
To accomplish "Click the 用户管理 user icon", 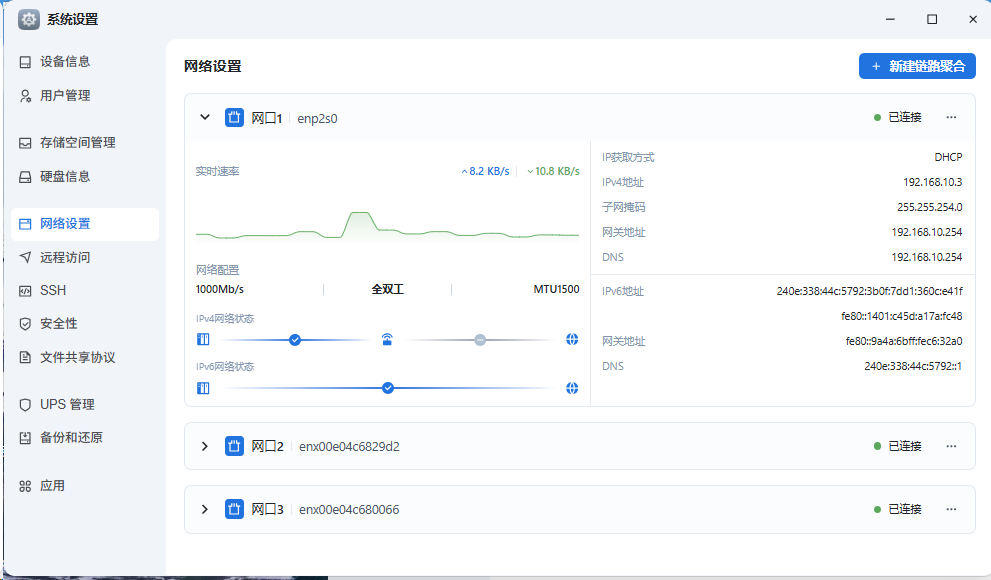I will 26,96.
